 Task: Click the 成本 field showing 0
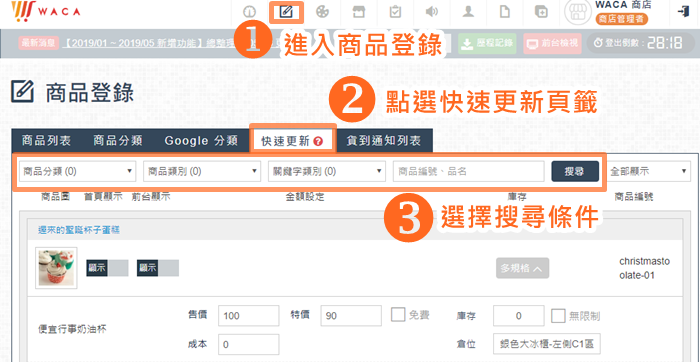click(249, 345)
